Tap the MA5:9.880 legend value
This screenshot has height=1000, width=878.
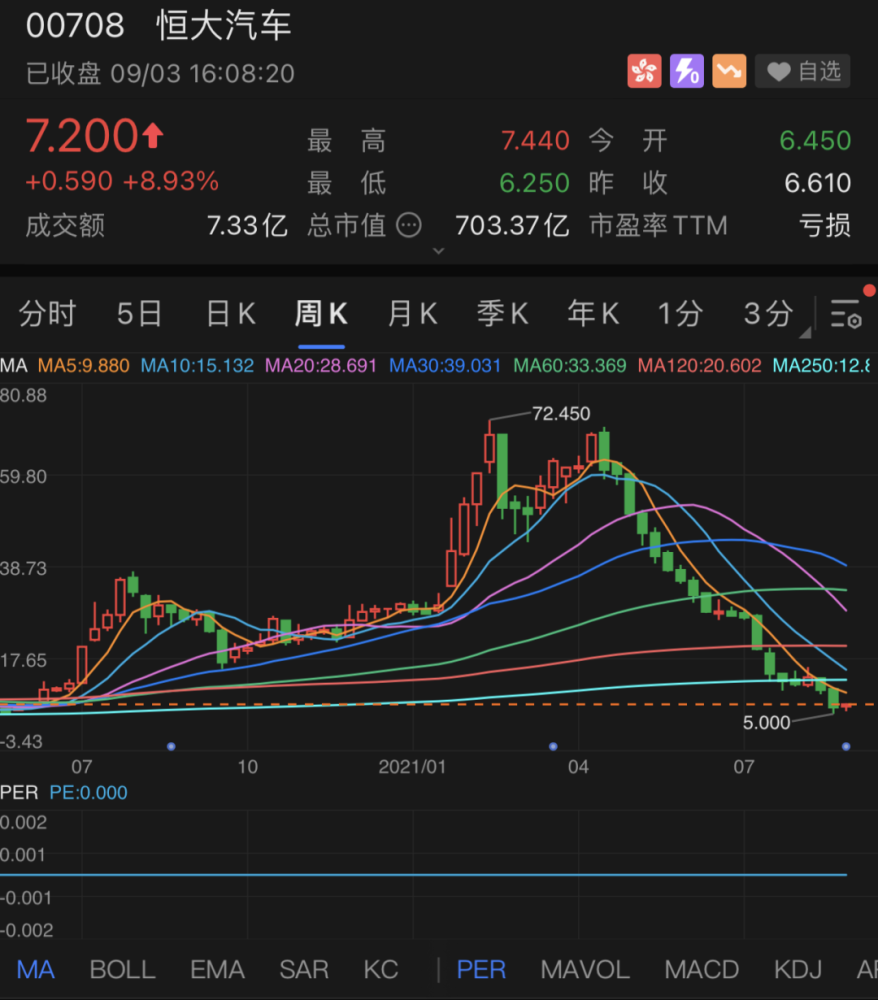coord(84,365)
